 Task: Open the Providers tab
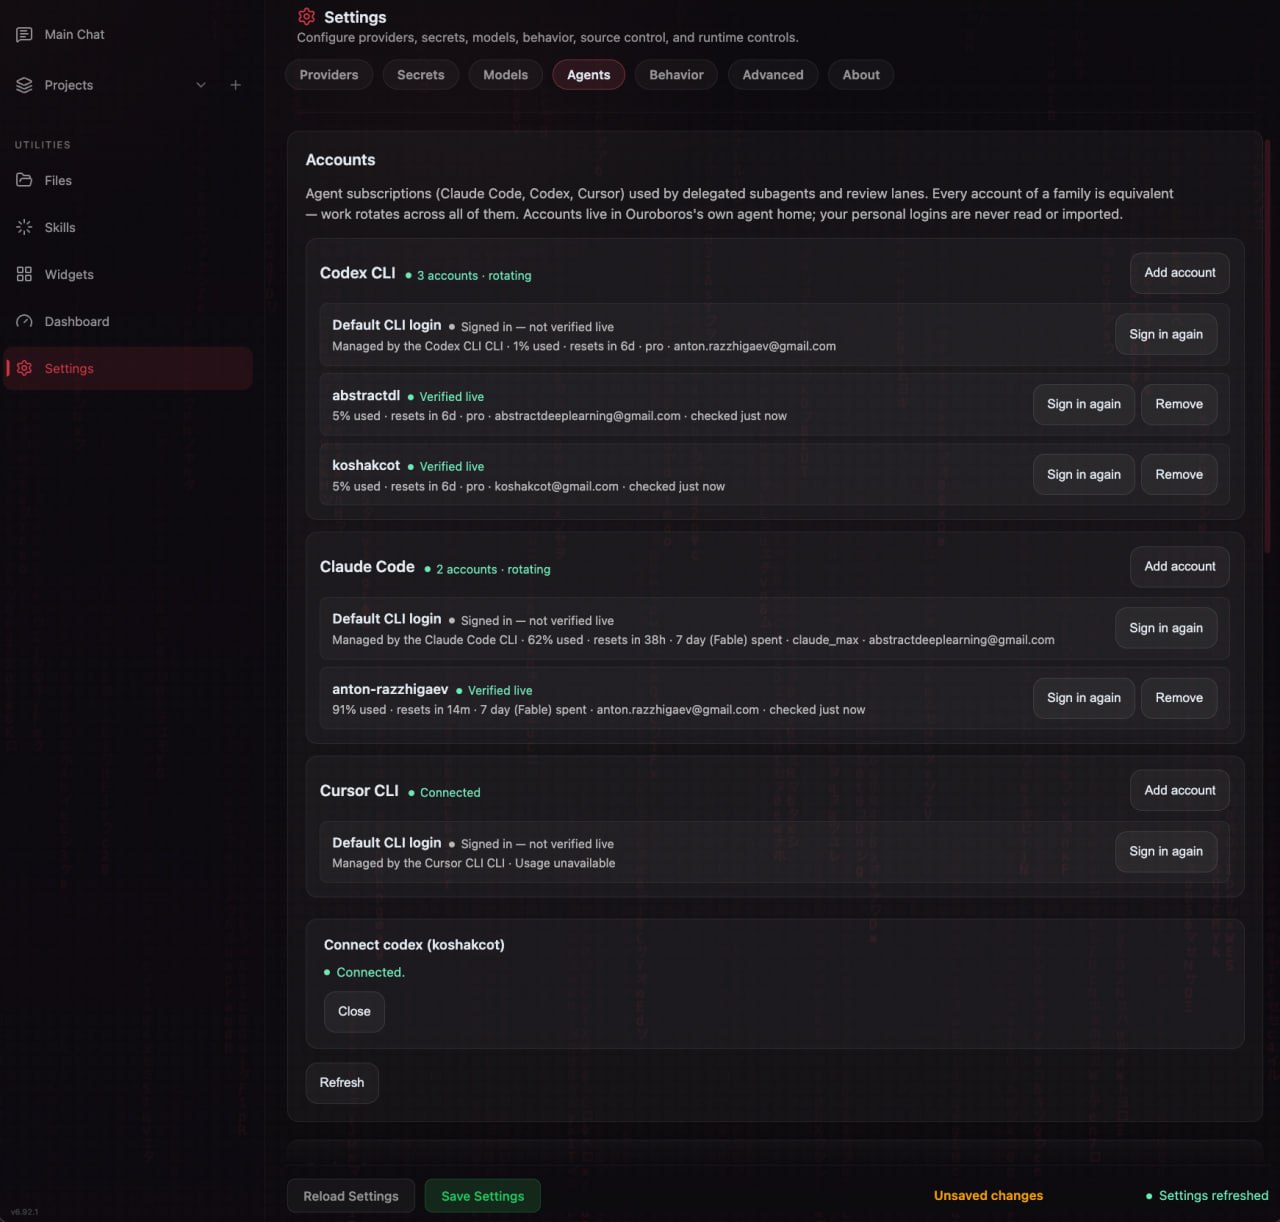(x=329, y=75)
